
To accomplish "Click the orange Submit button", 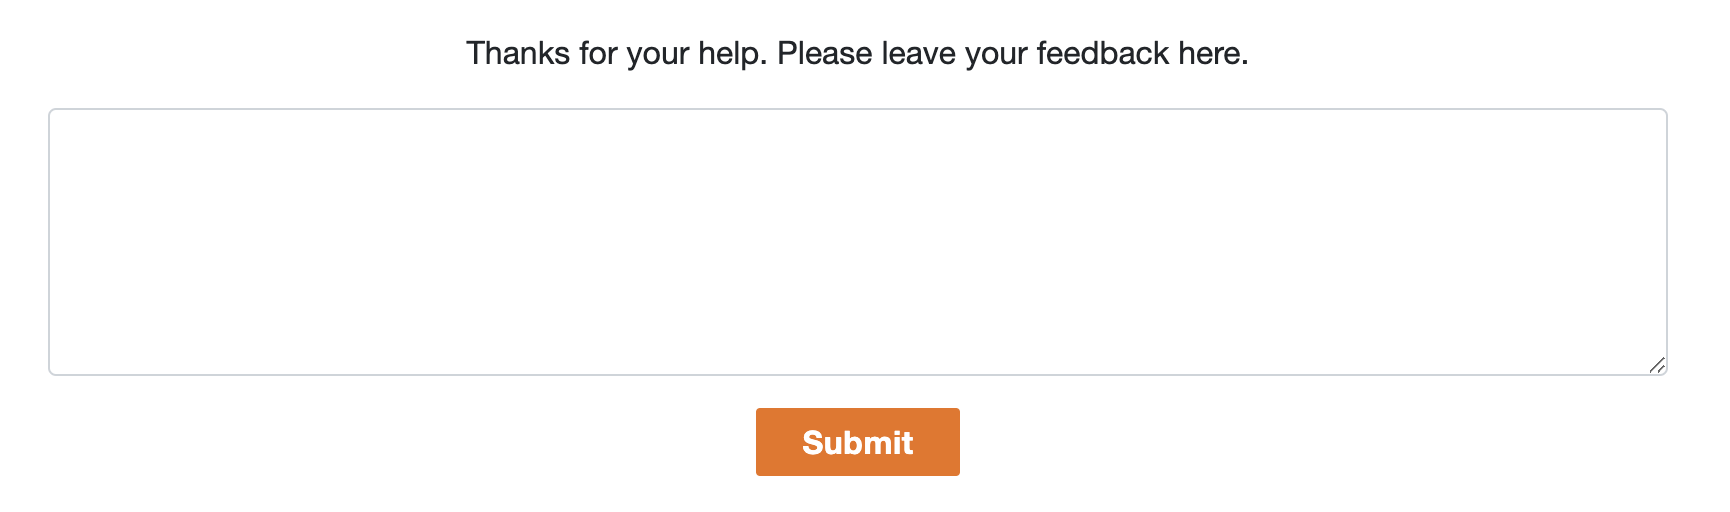I will (x=857, y=442).
